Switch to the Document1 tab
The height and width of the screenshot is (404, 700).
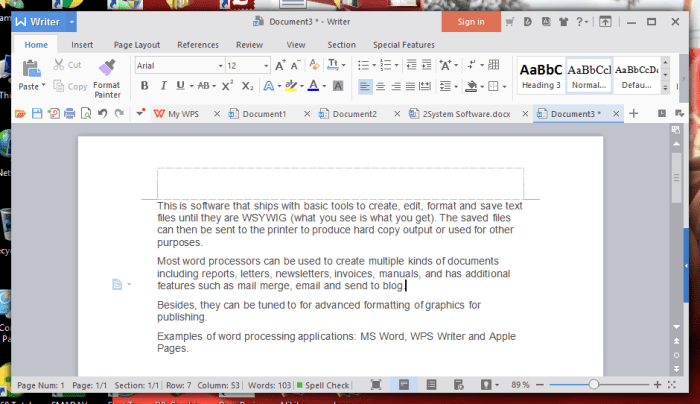coord(262,114)
